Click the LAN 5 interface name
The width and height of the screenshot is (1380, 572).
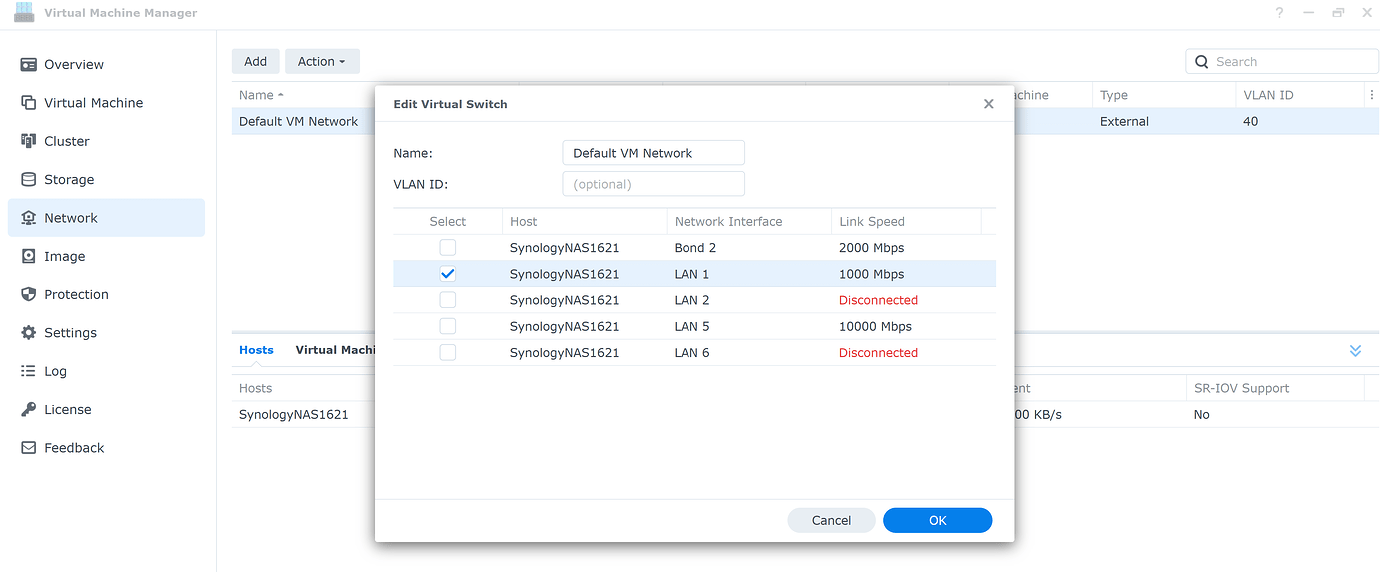coord(692,326)
